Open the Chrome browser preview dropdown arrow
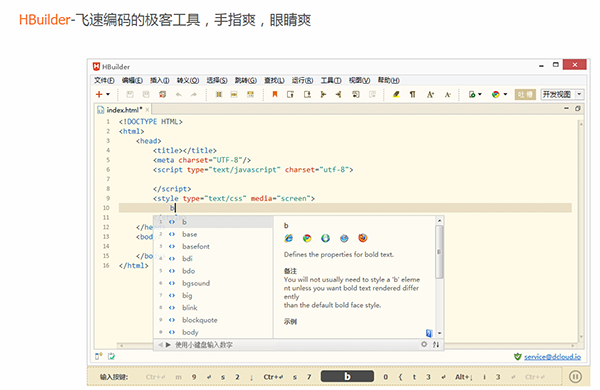 click(505, 94)
